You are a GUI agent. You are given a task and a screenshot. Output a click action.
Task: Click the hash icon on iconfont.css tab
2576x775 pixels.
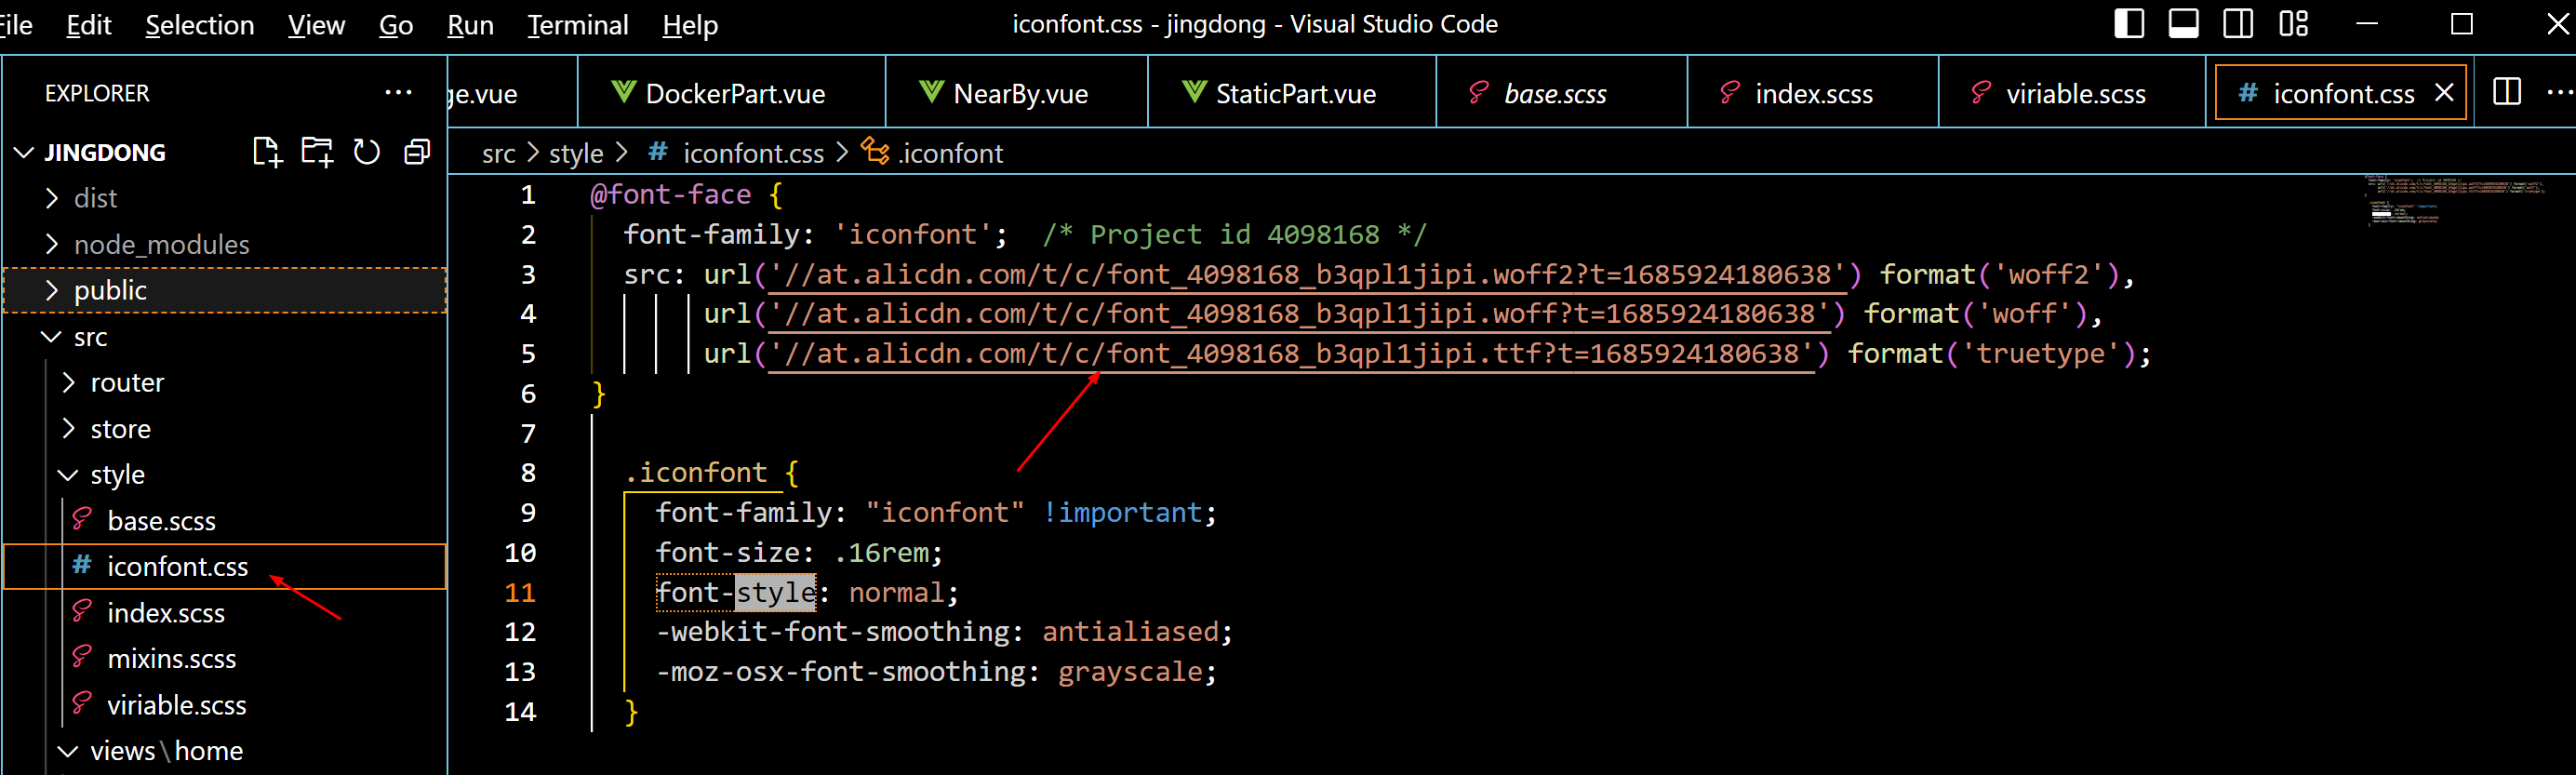point(2248,93)
